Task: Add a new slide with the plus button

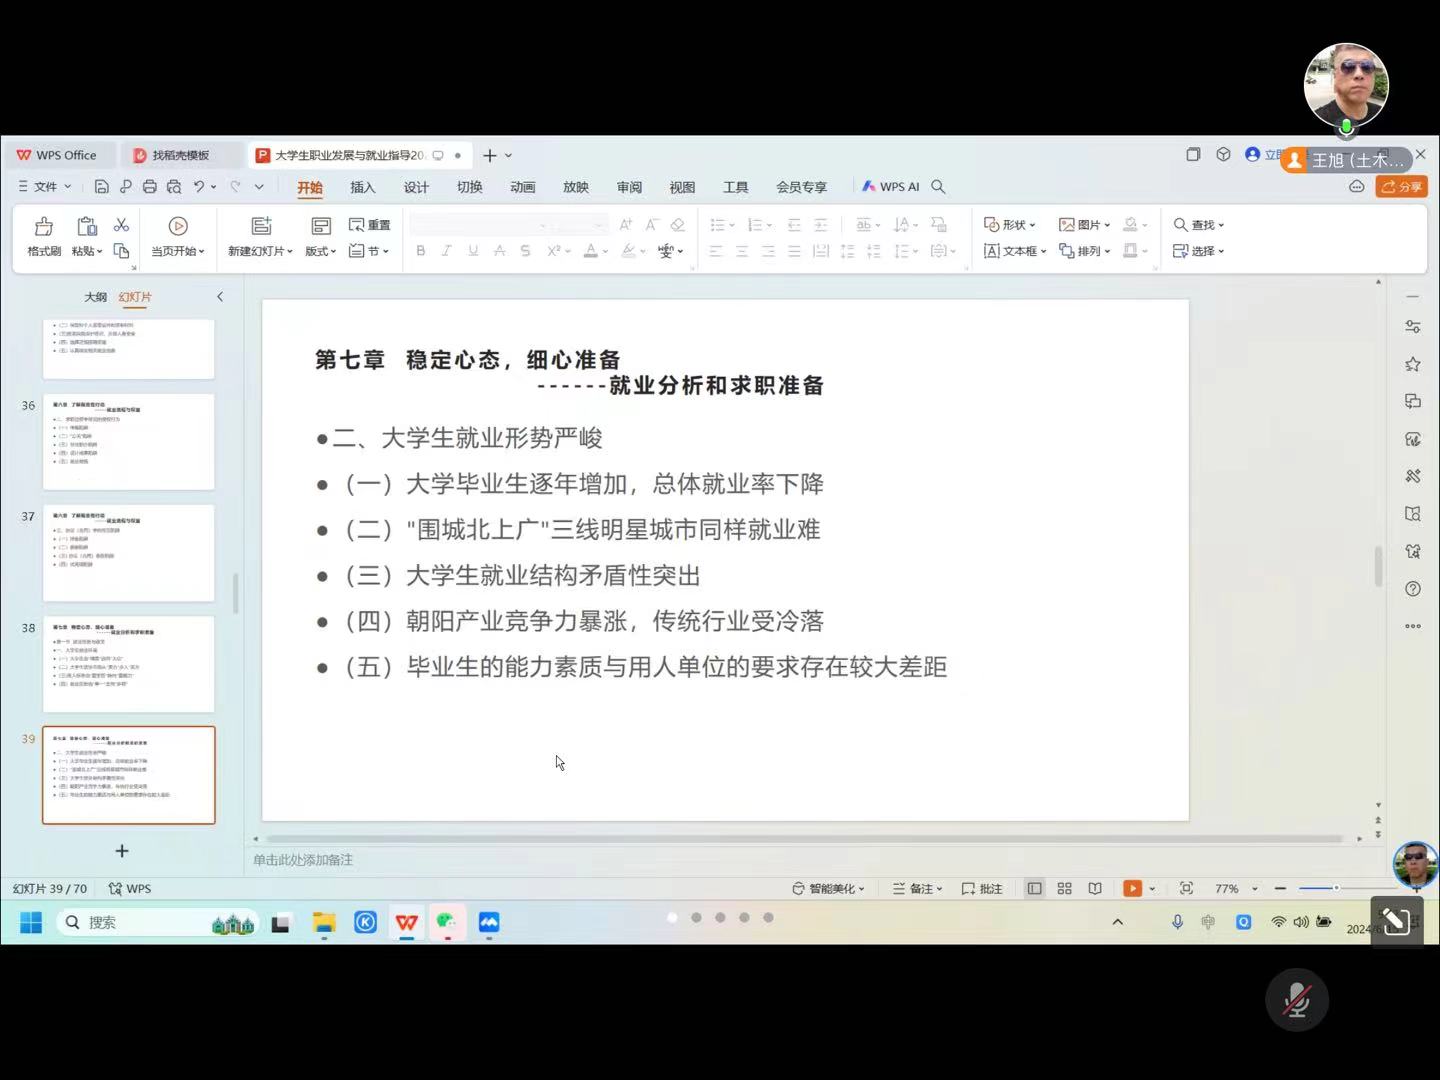Action: (122, 850)
